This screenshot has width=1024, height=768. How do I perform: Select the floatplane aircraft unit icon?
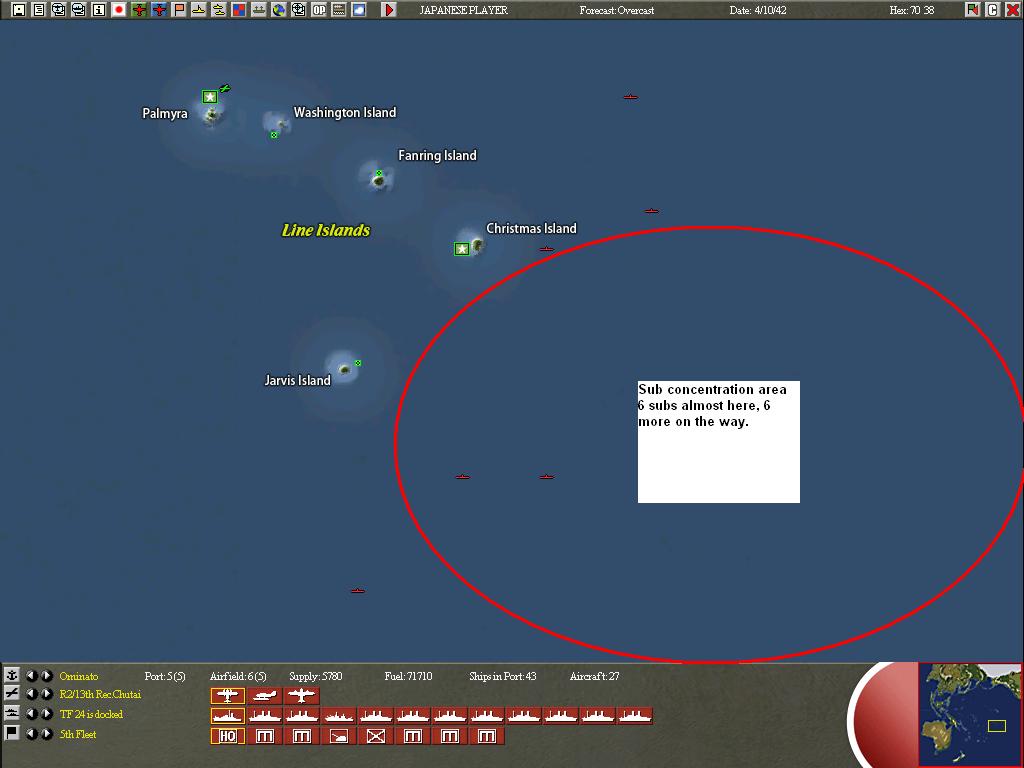click(264, 696)
